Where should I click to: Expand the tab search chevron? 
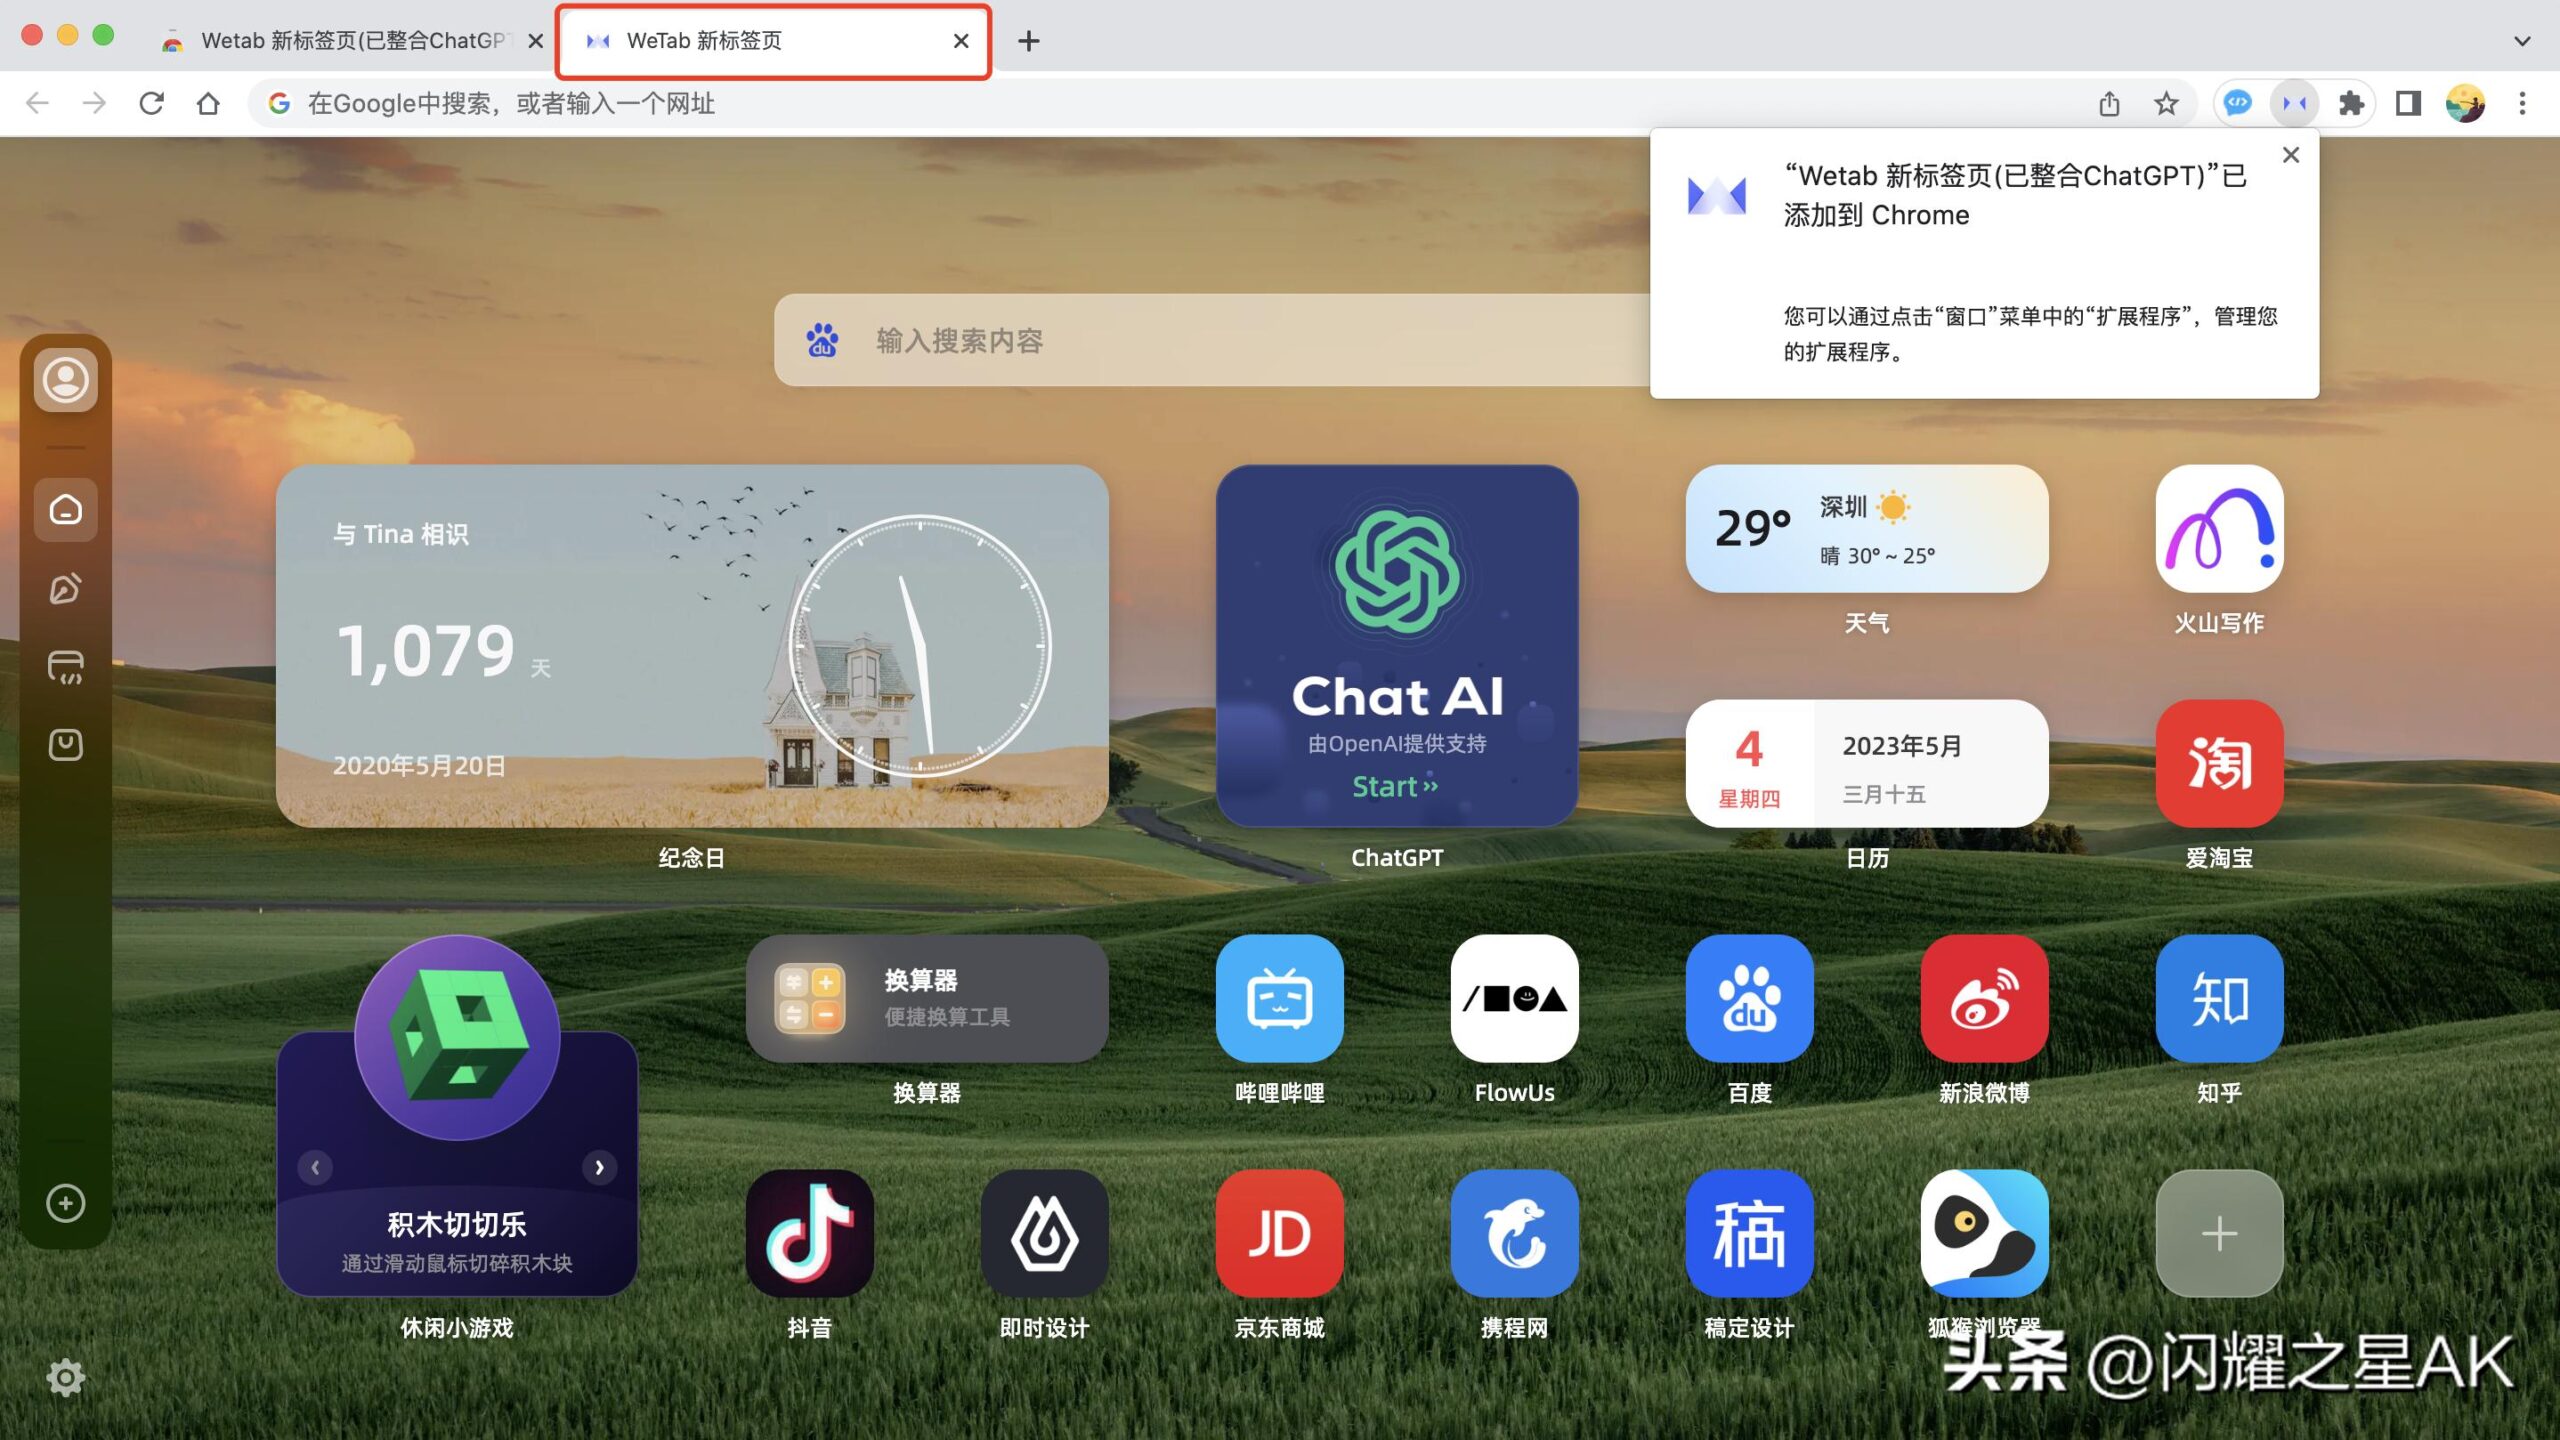pos(2522,41)
